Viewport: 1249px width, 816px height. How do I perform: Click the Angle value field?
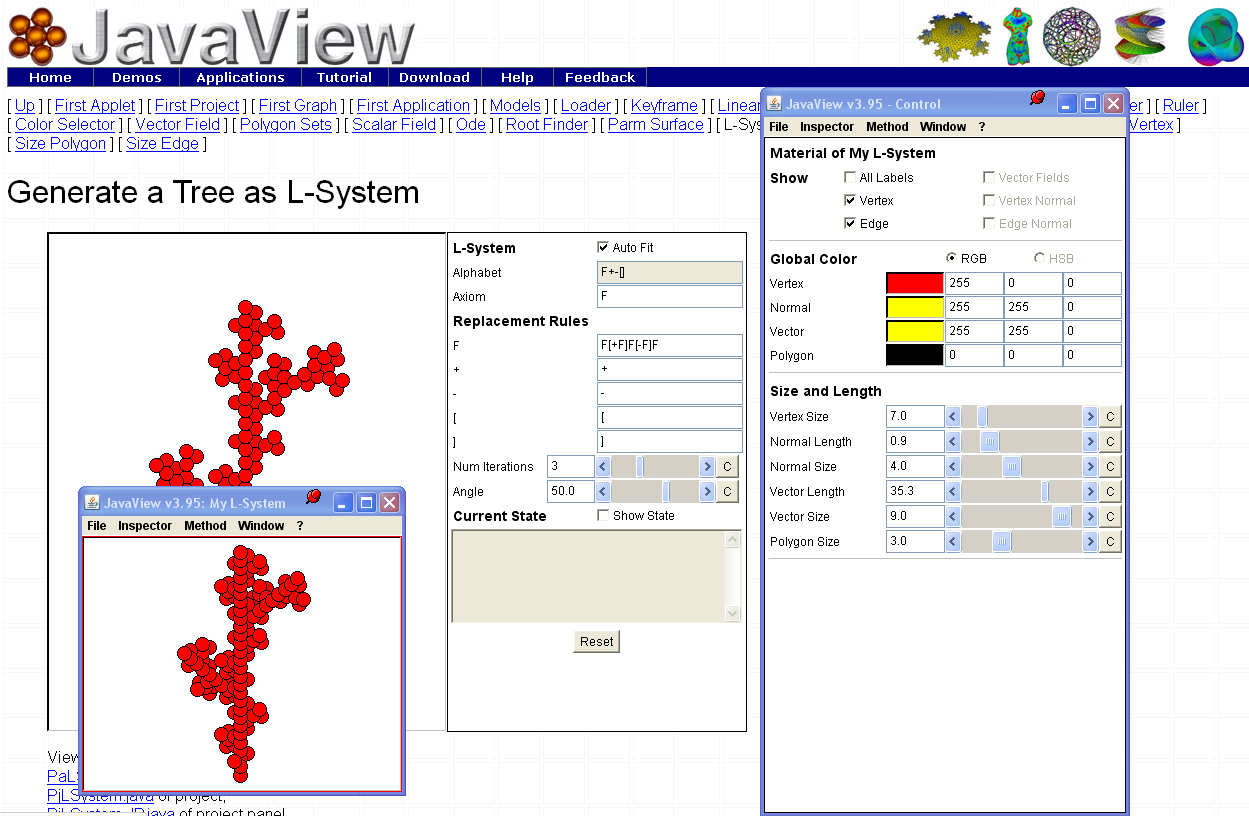(571, 492)
